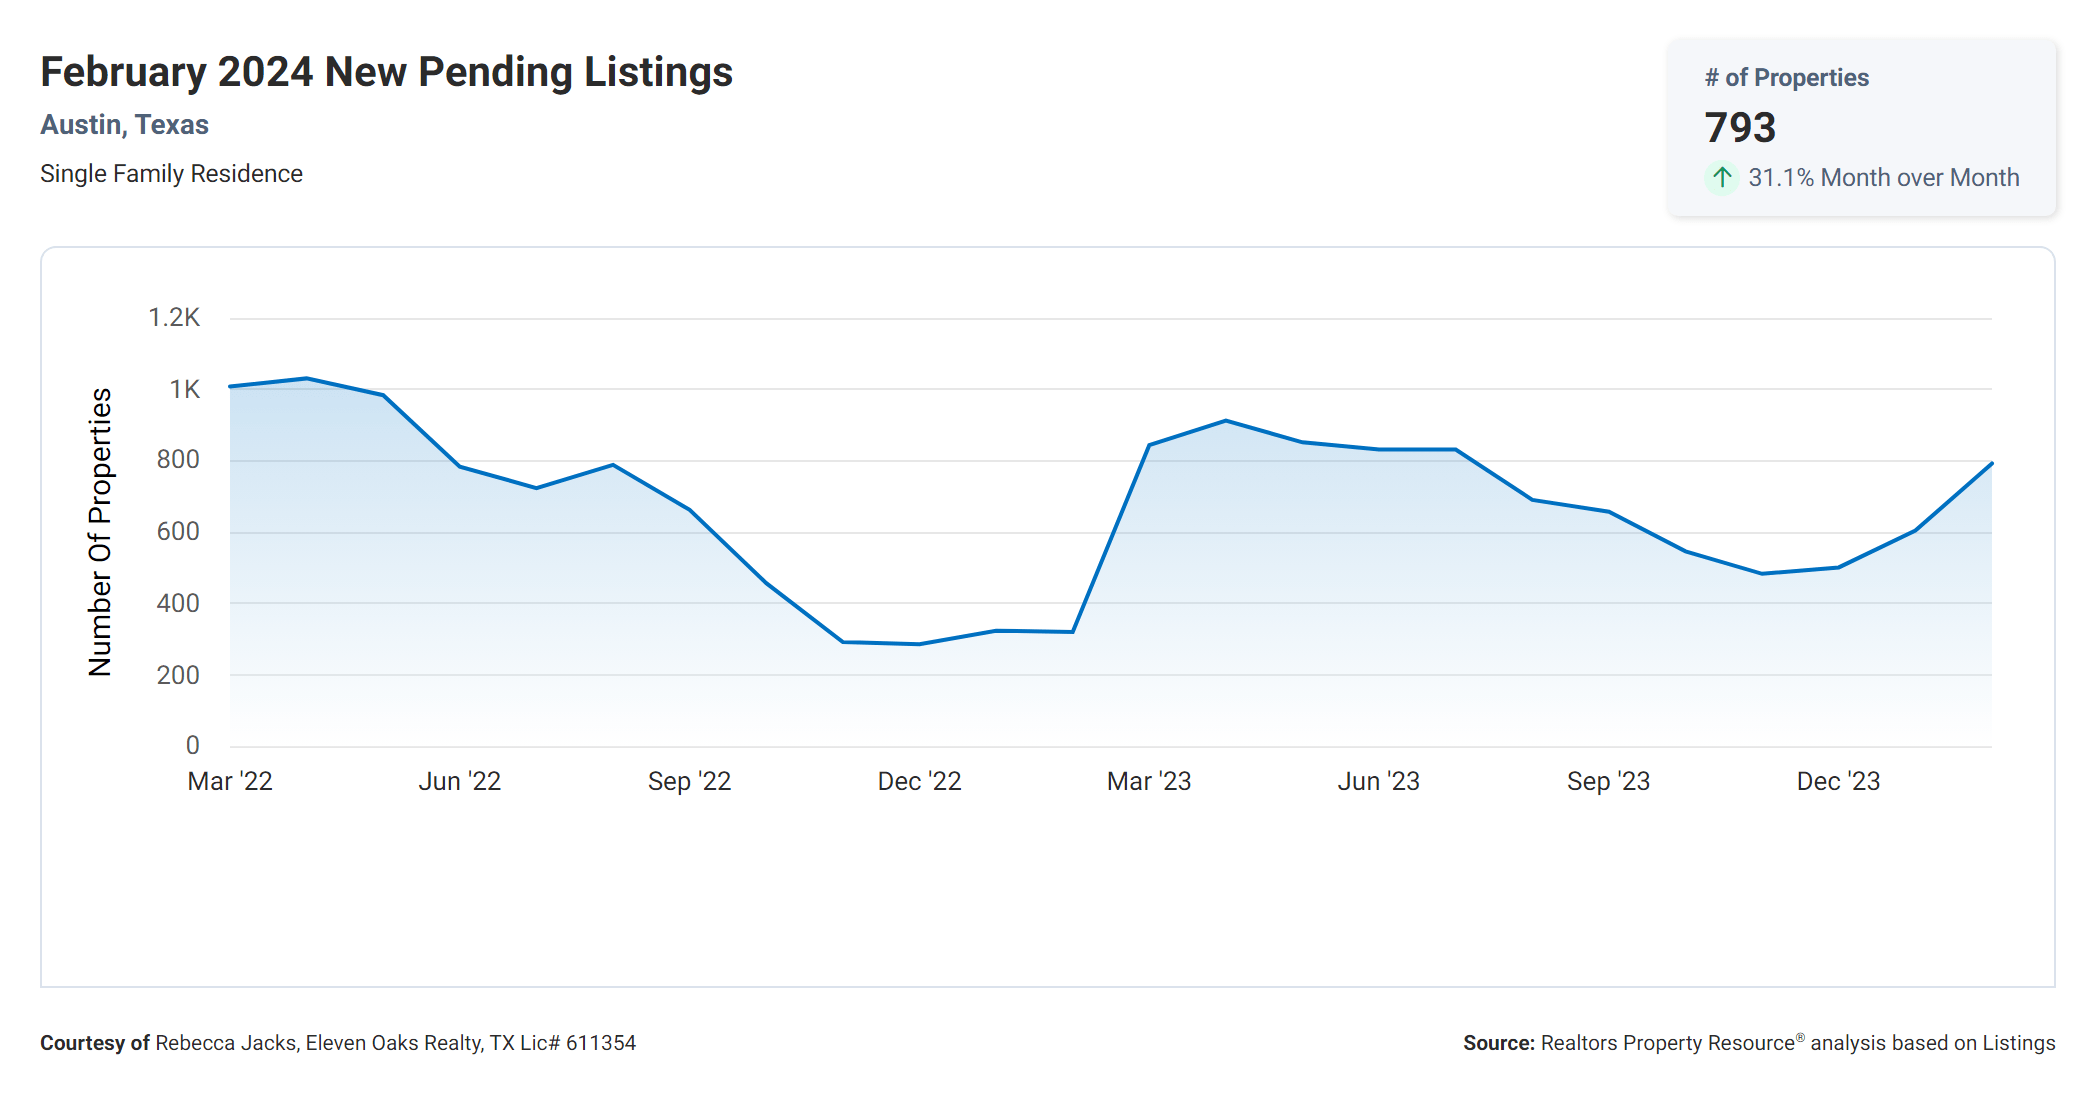This screenshot has height=1100, width=2096.
Task: Click the 'Dec '23' x-axis label
Action: pyautogui.click(x=1838, y=781)
